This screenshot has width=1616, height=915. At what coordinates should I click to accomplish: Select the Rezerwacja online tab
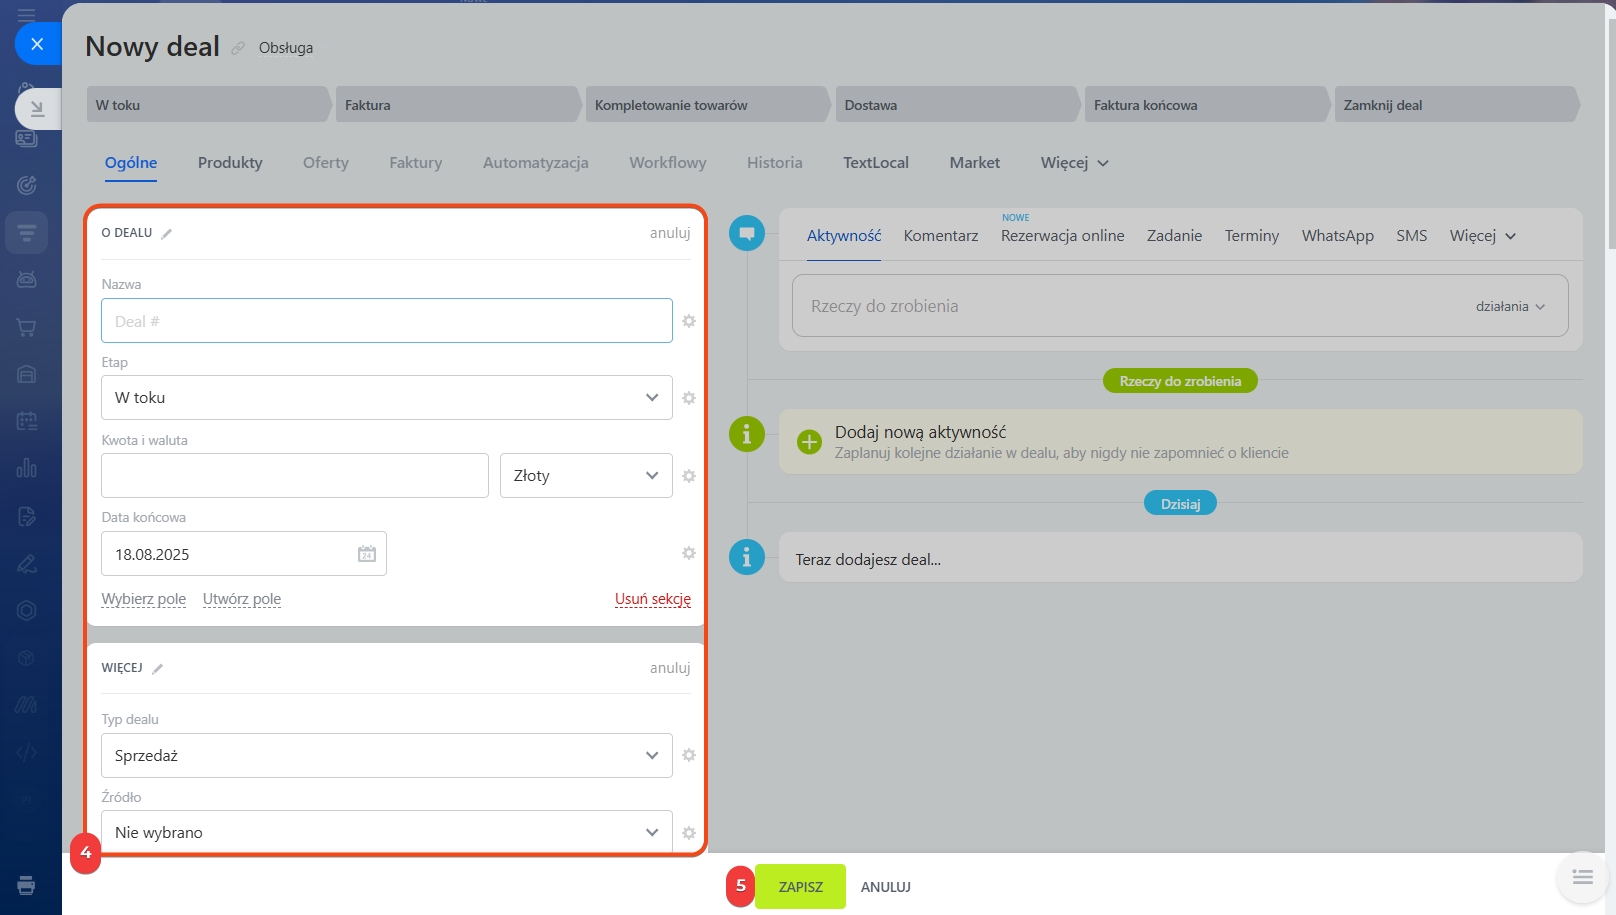coord(1063,236)
